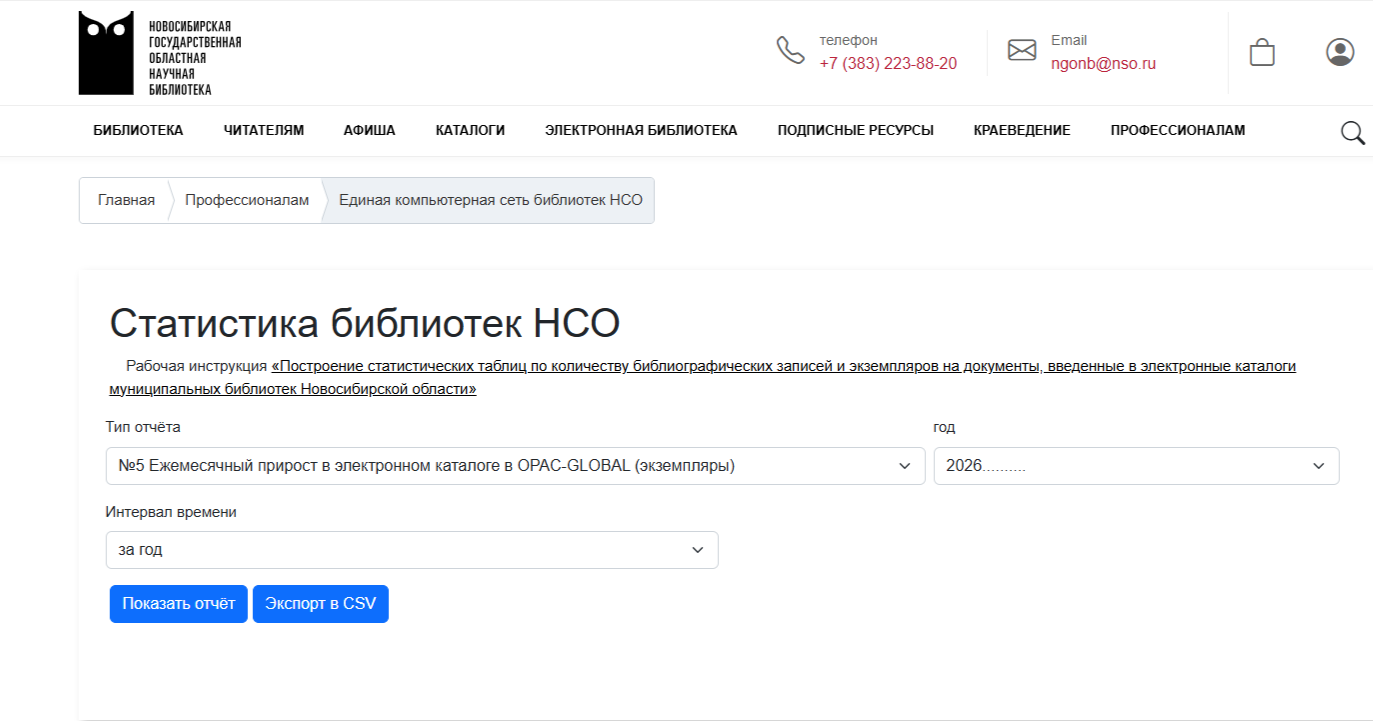Screen dimensions: 1373x721
Task: Click the ngonb@nso.ru email link
Action: pos(1102,64)
